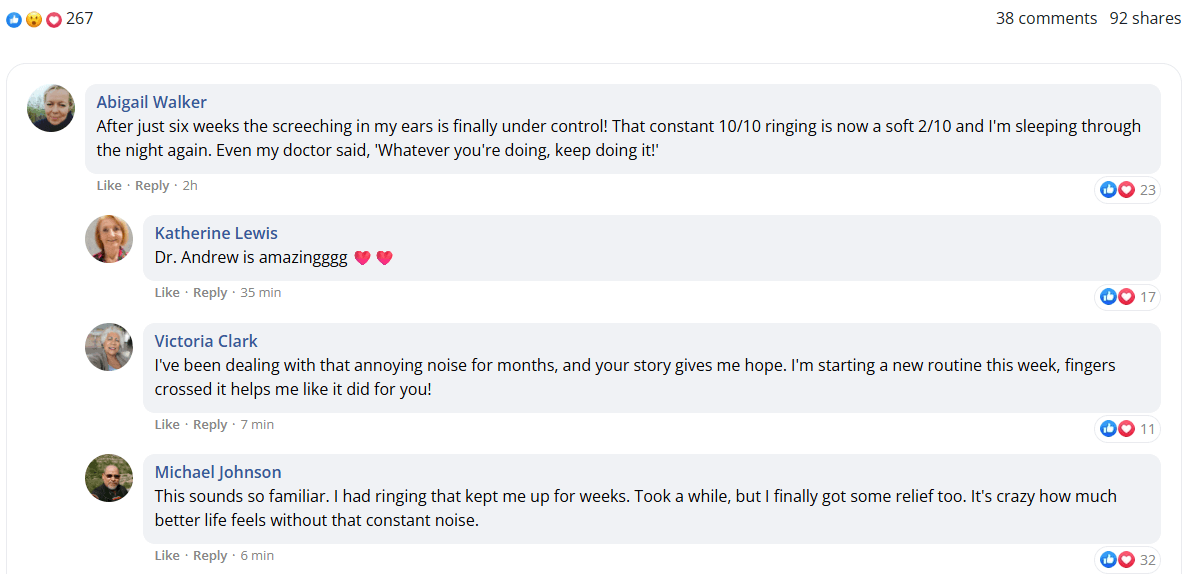Image resolution: width=1187 pixels, height=574 pixels.
Task: Reply to Katherine Lewis's comment
Action: (210, 293)
